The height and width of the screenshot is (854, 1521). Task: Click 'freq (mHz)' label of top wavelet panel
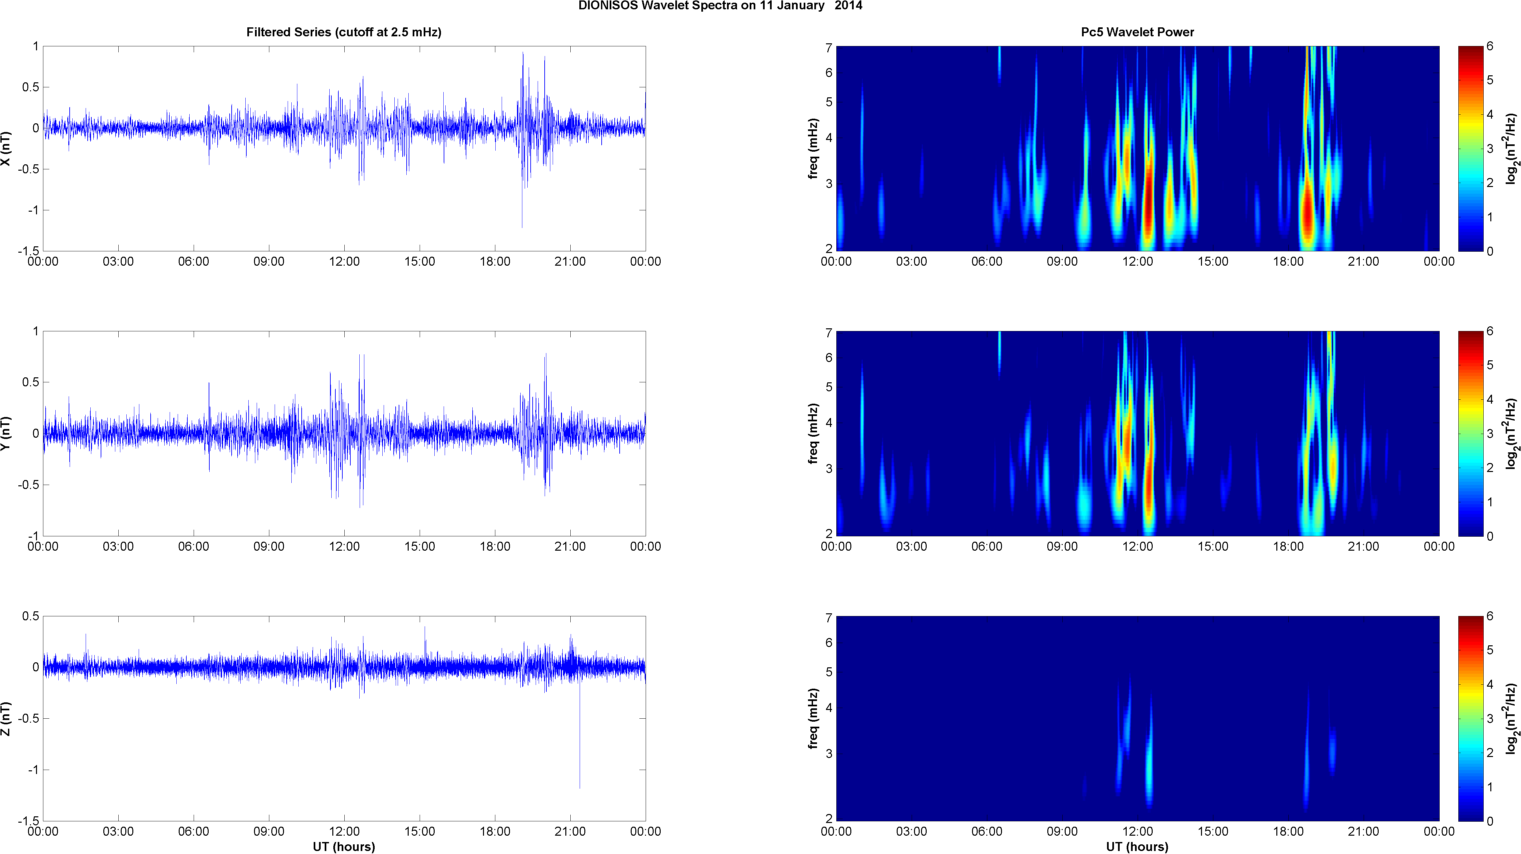(814, 149)
